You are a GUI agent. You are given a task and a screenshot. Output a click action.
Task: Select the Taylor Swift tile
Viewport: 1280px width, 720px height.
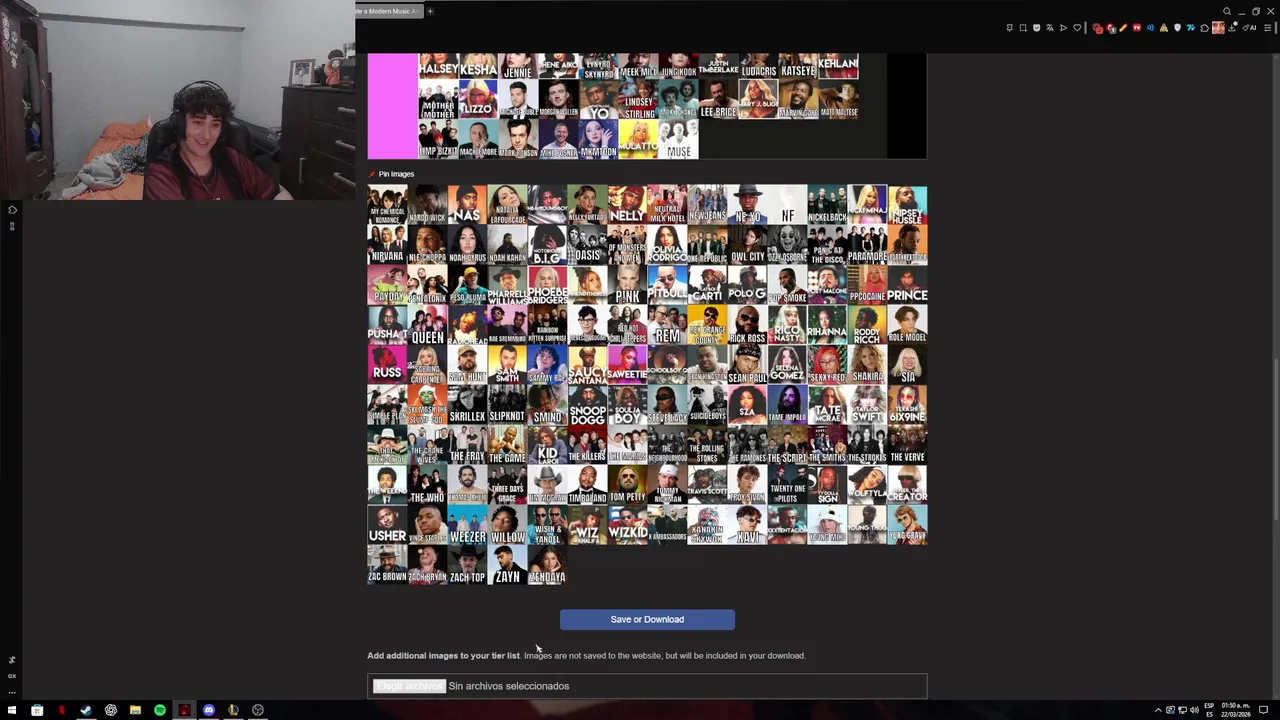(868, 405)
